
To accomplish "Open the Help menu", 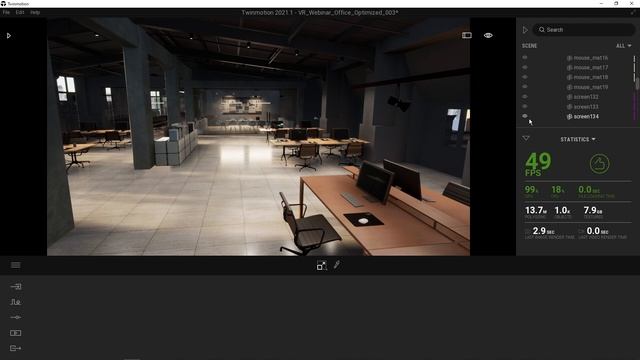I will point(35,13).
